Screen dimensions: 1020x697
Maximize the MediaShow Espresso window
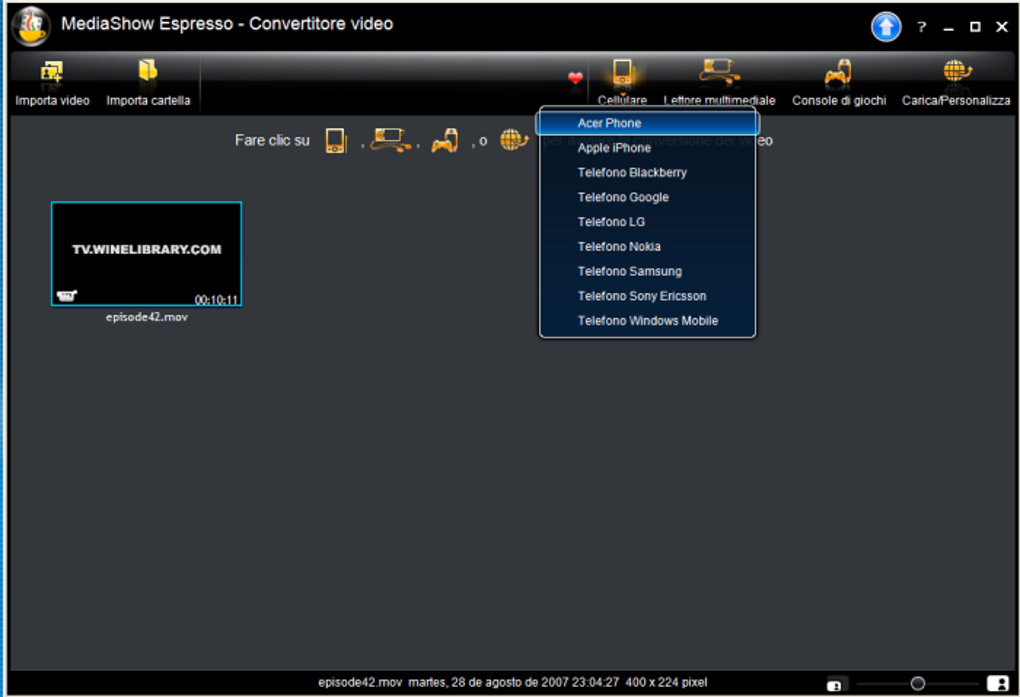click(975, 27)
